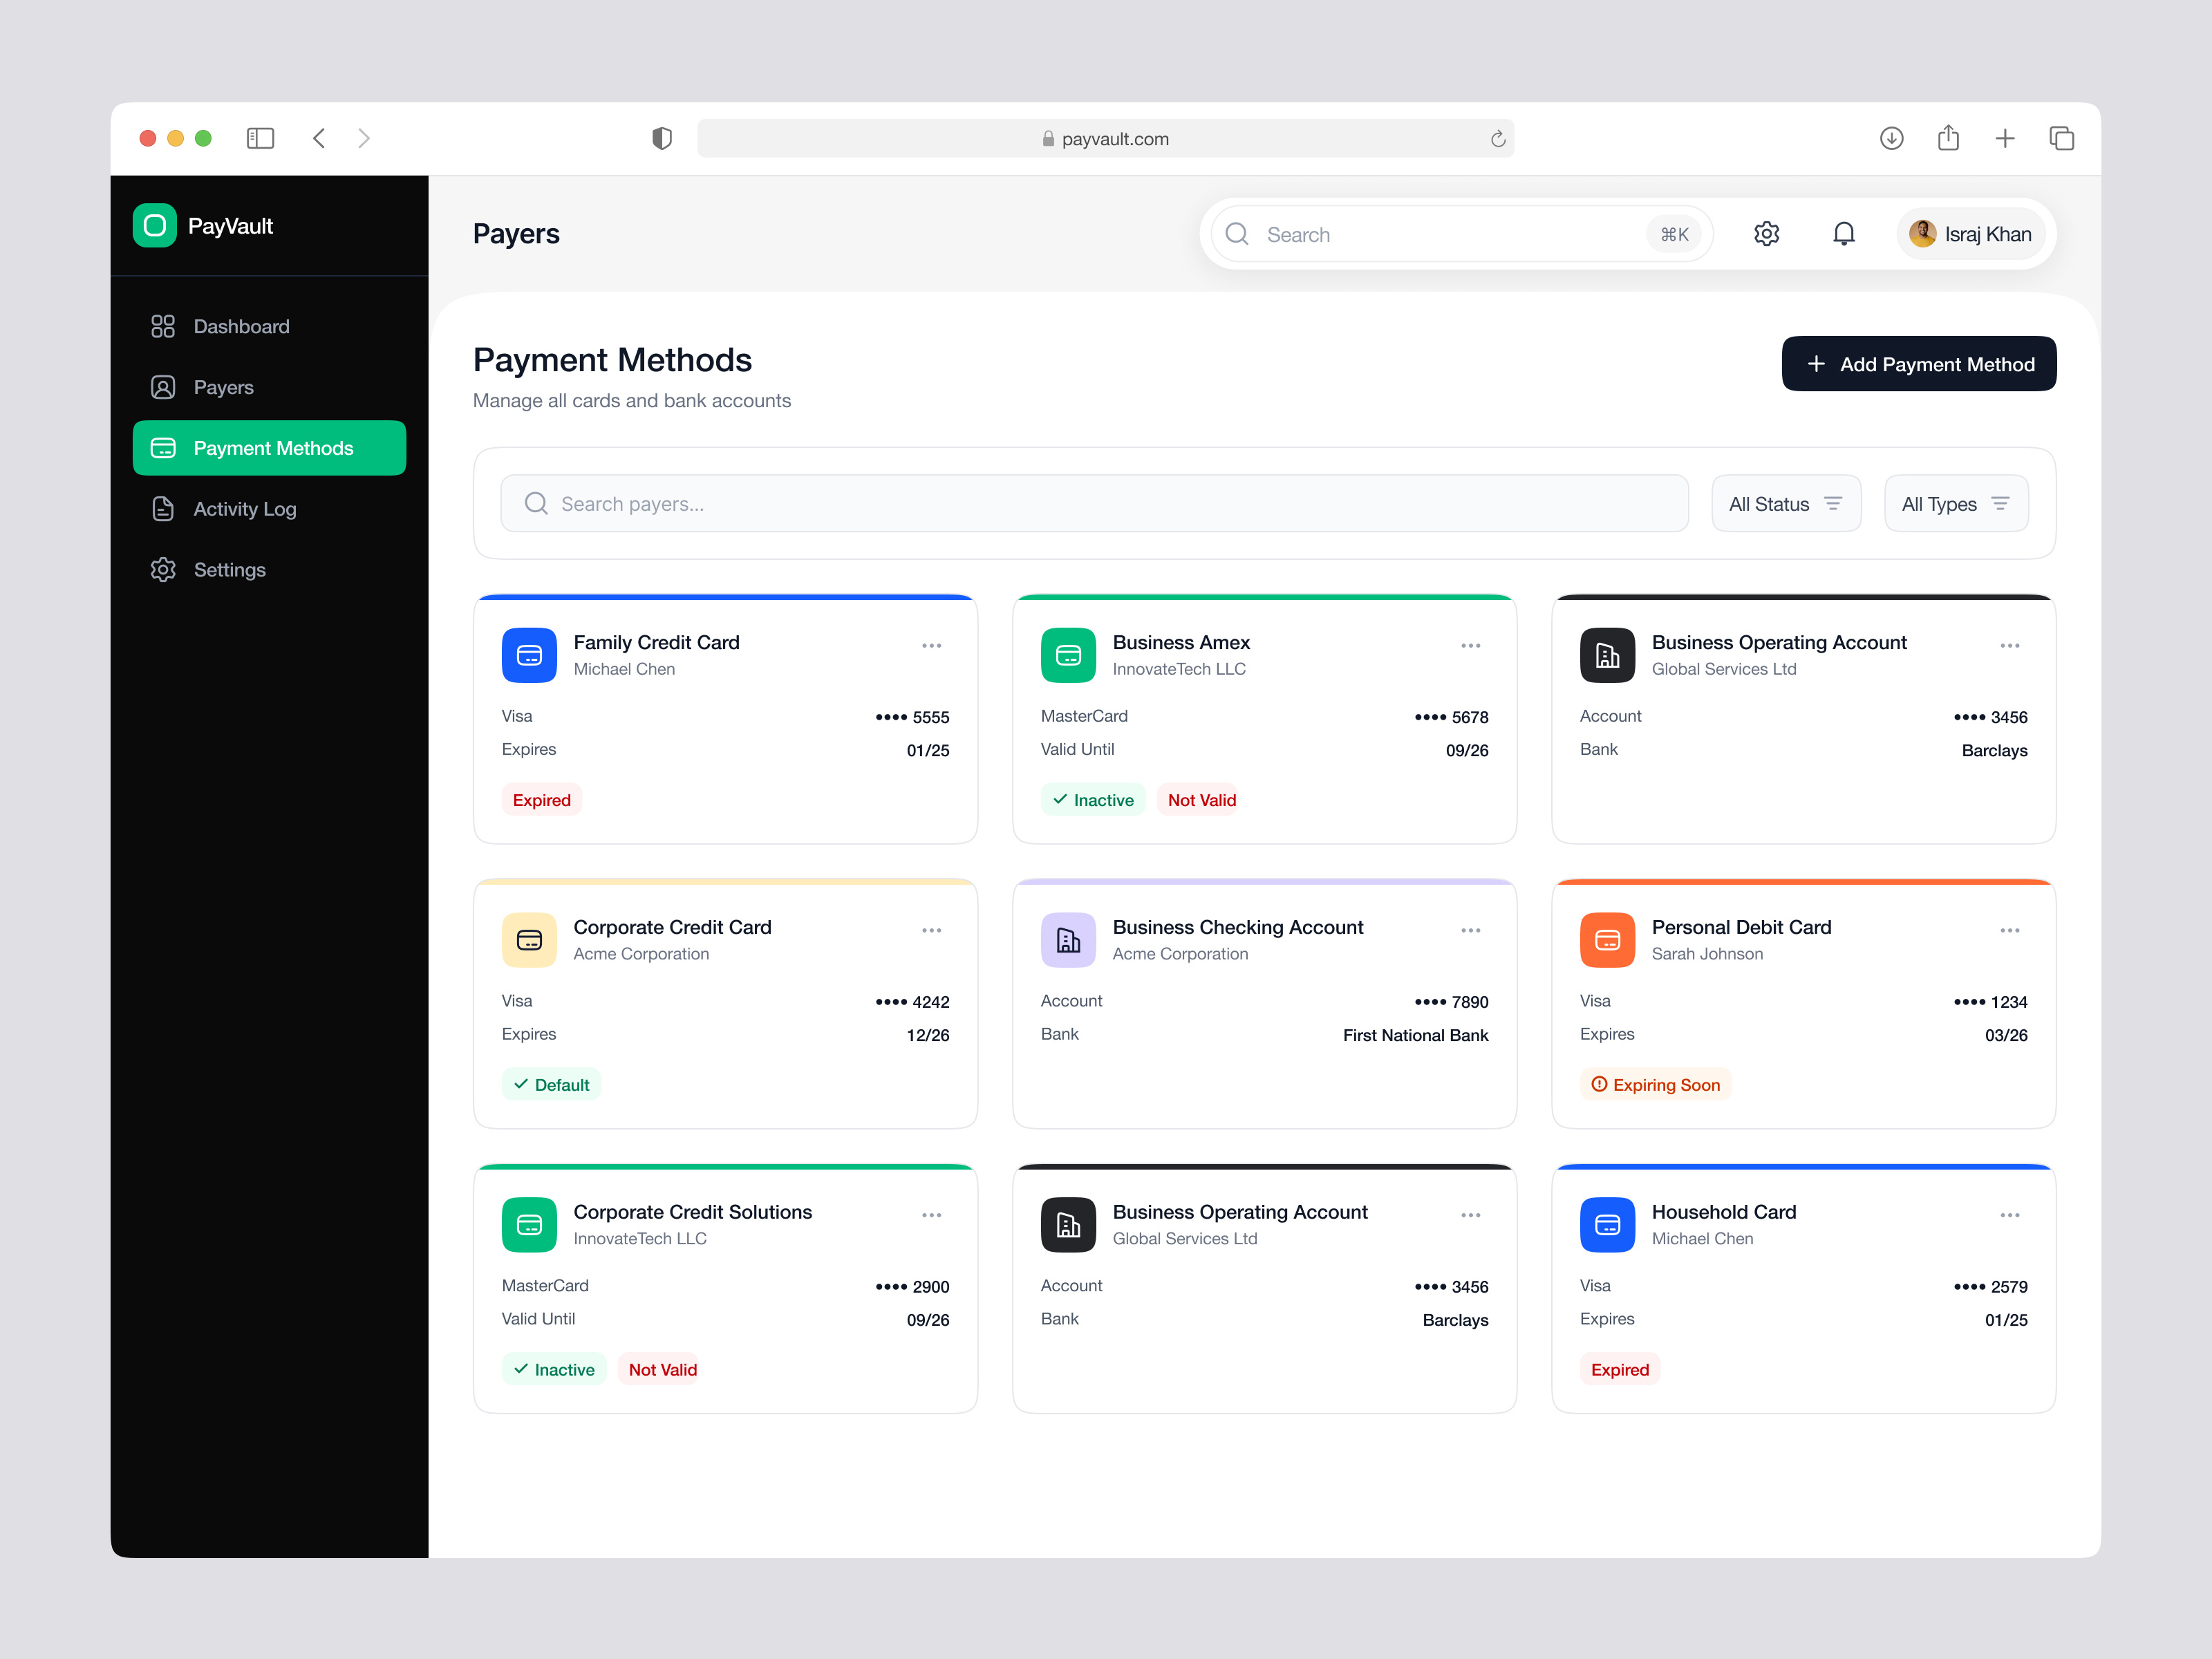
Task: Click the Expiring Soon badge
Action: (x=1655, y=1084)
